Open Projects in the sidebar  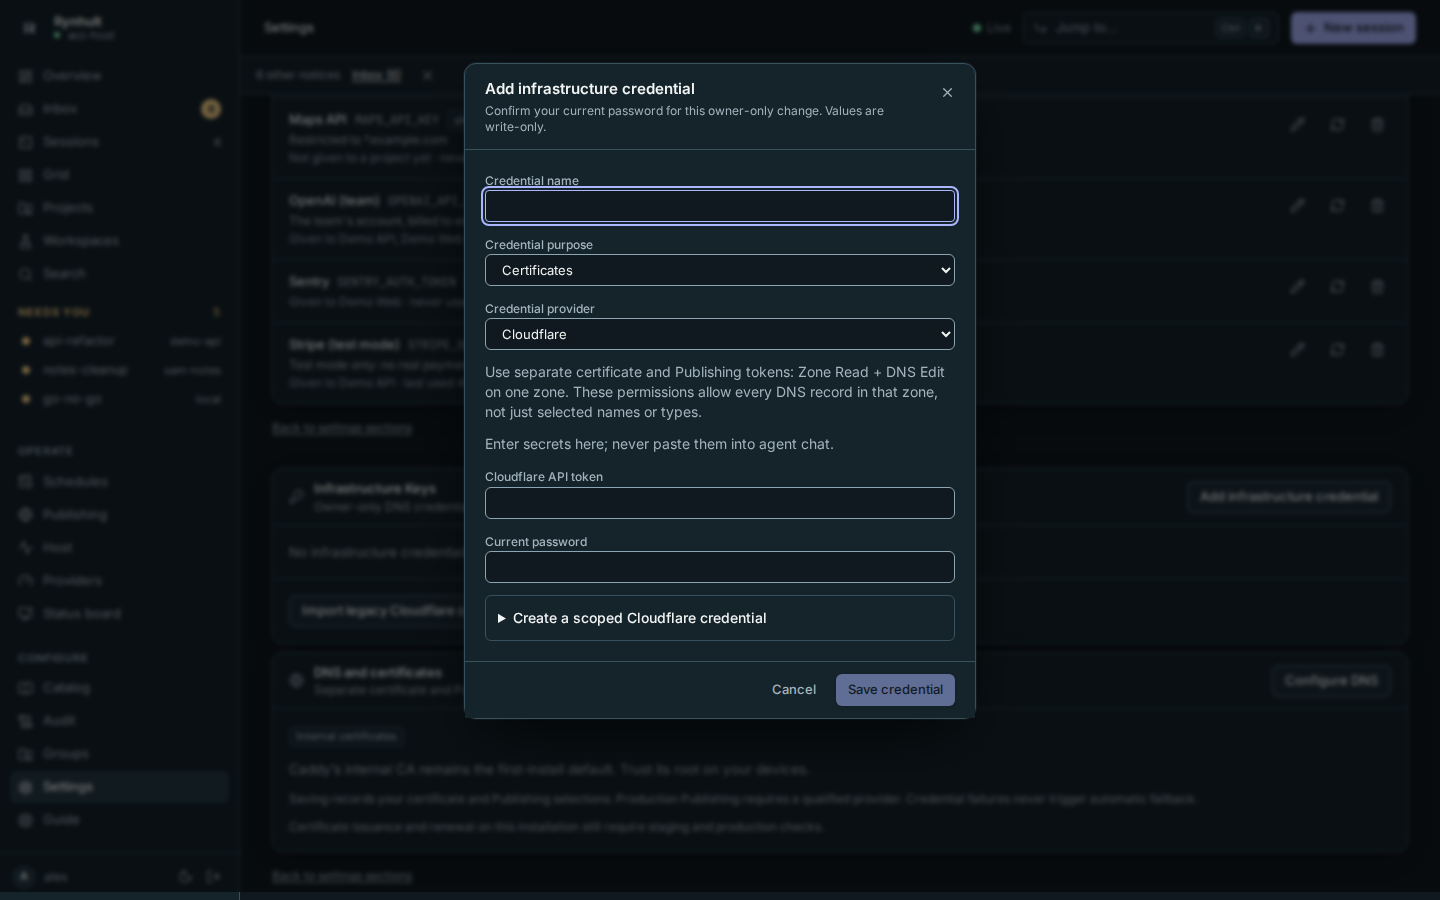[120, 208]
